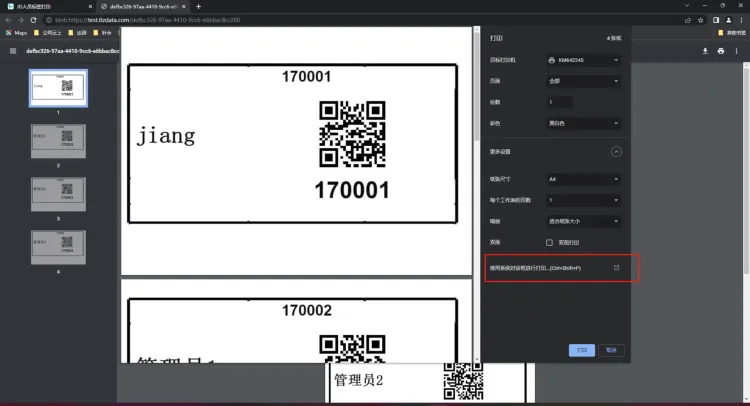Open the pages-per-sheet dropdown

pyautogui.click(x=584, y=200)
